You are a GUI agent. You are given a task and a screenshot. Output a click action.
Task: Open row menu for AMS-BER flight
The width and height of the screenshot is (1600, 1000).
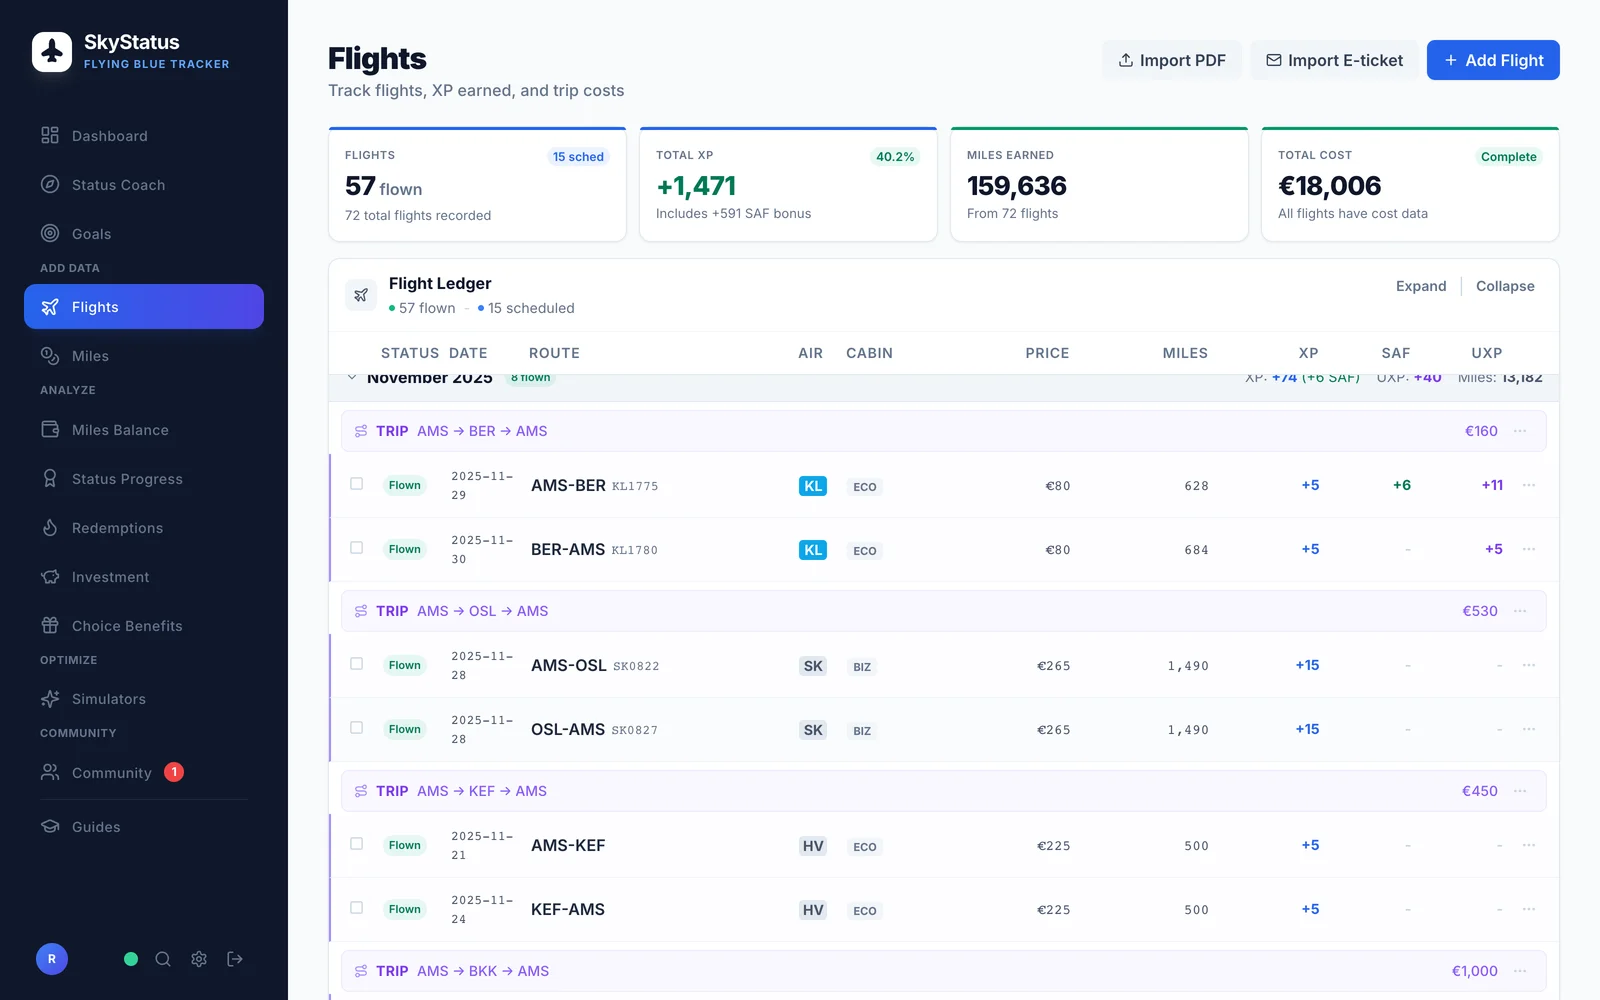(x=1529, y=485)
